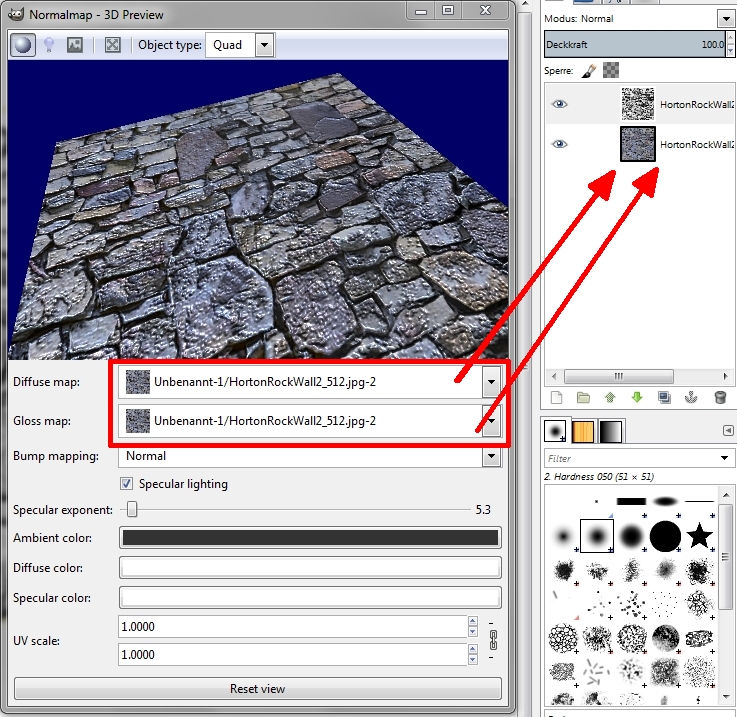The width and height of the screenshot is (737, 717).
Task: Anchor the floating layer via anchor icon
Action: click(x=691, y=398)
